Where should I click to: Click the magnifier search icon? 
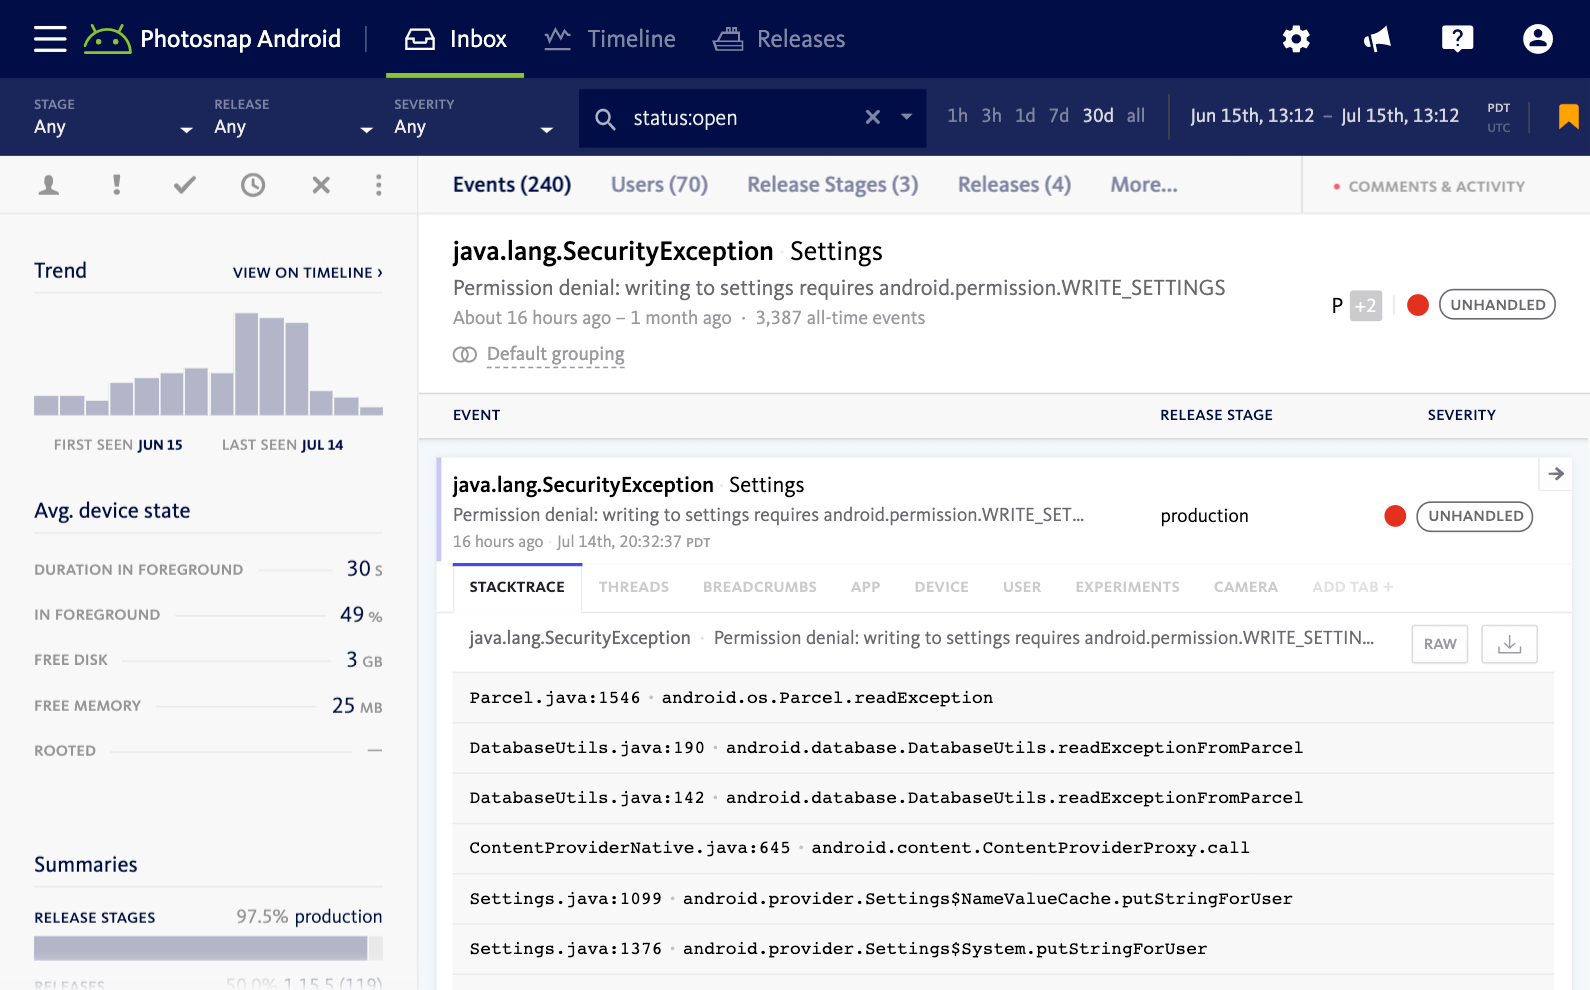point(605,119)
